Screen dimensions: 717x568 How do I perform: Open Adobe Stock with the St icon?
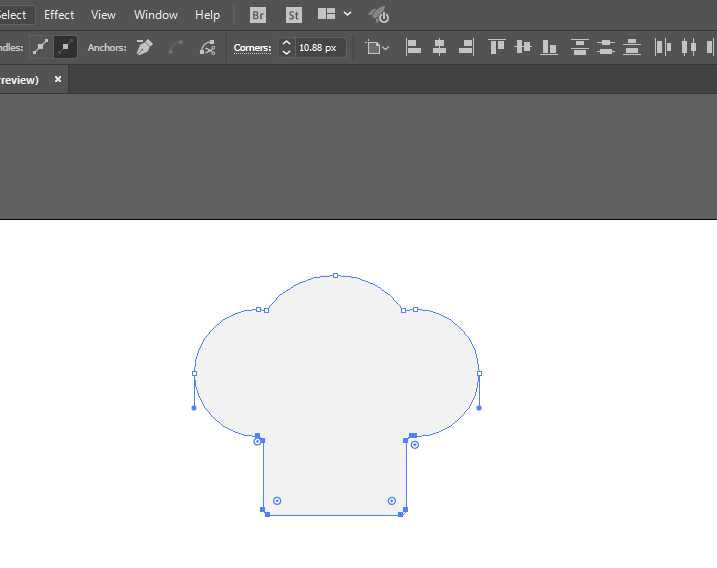coord(293,15)
